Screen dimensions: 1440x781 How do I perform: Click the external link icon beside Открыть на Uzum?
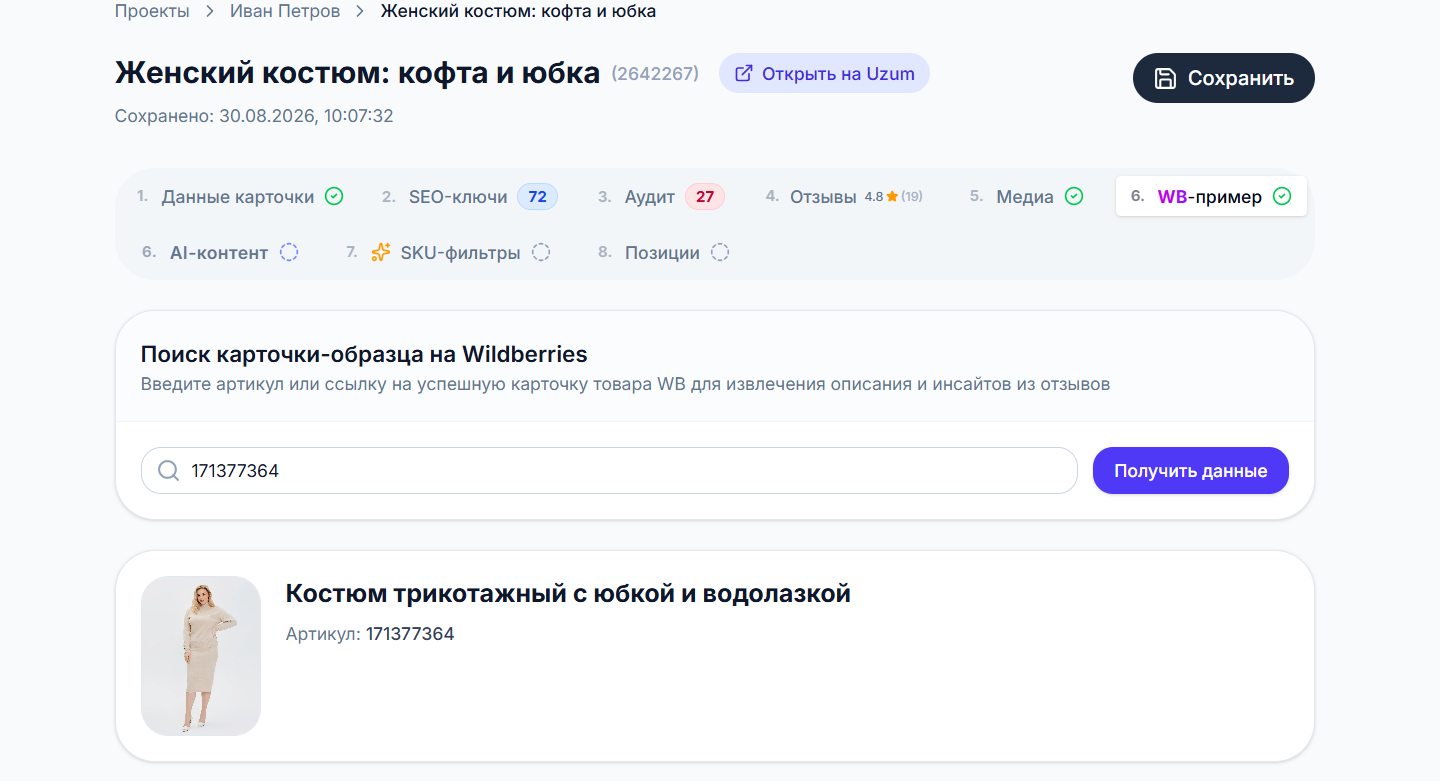(x=744, y=73)
